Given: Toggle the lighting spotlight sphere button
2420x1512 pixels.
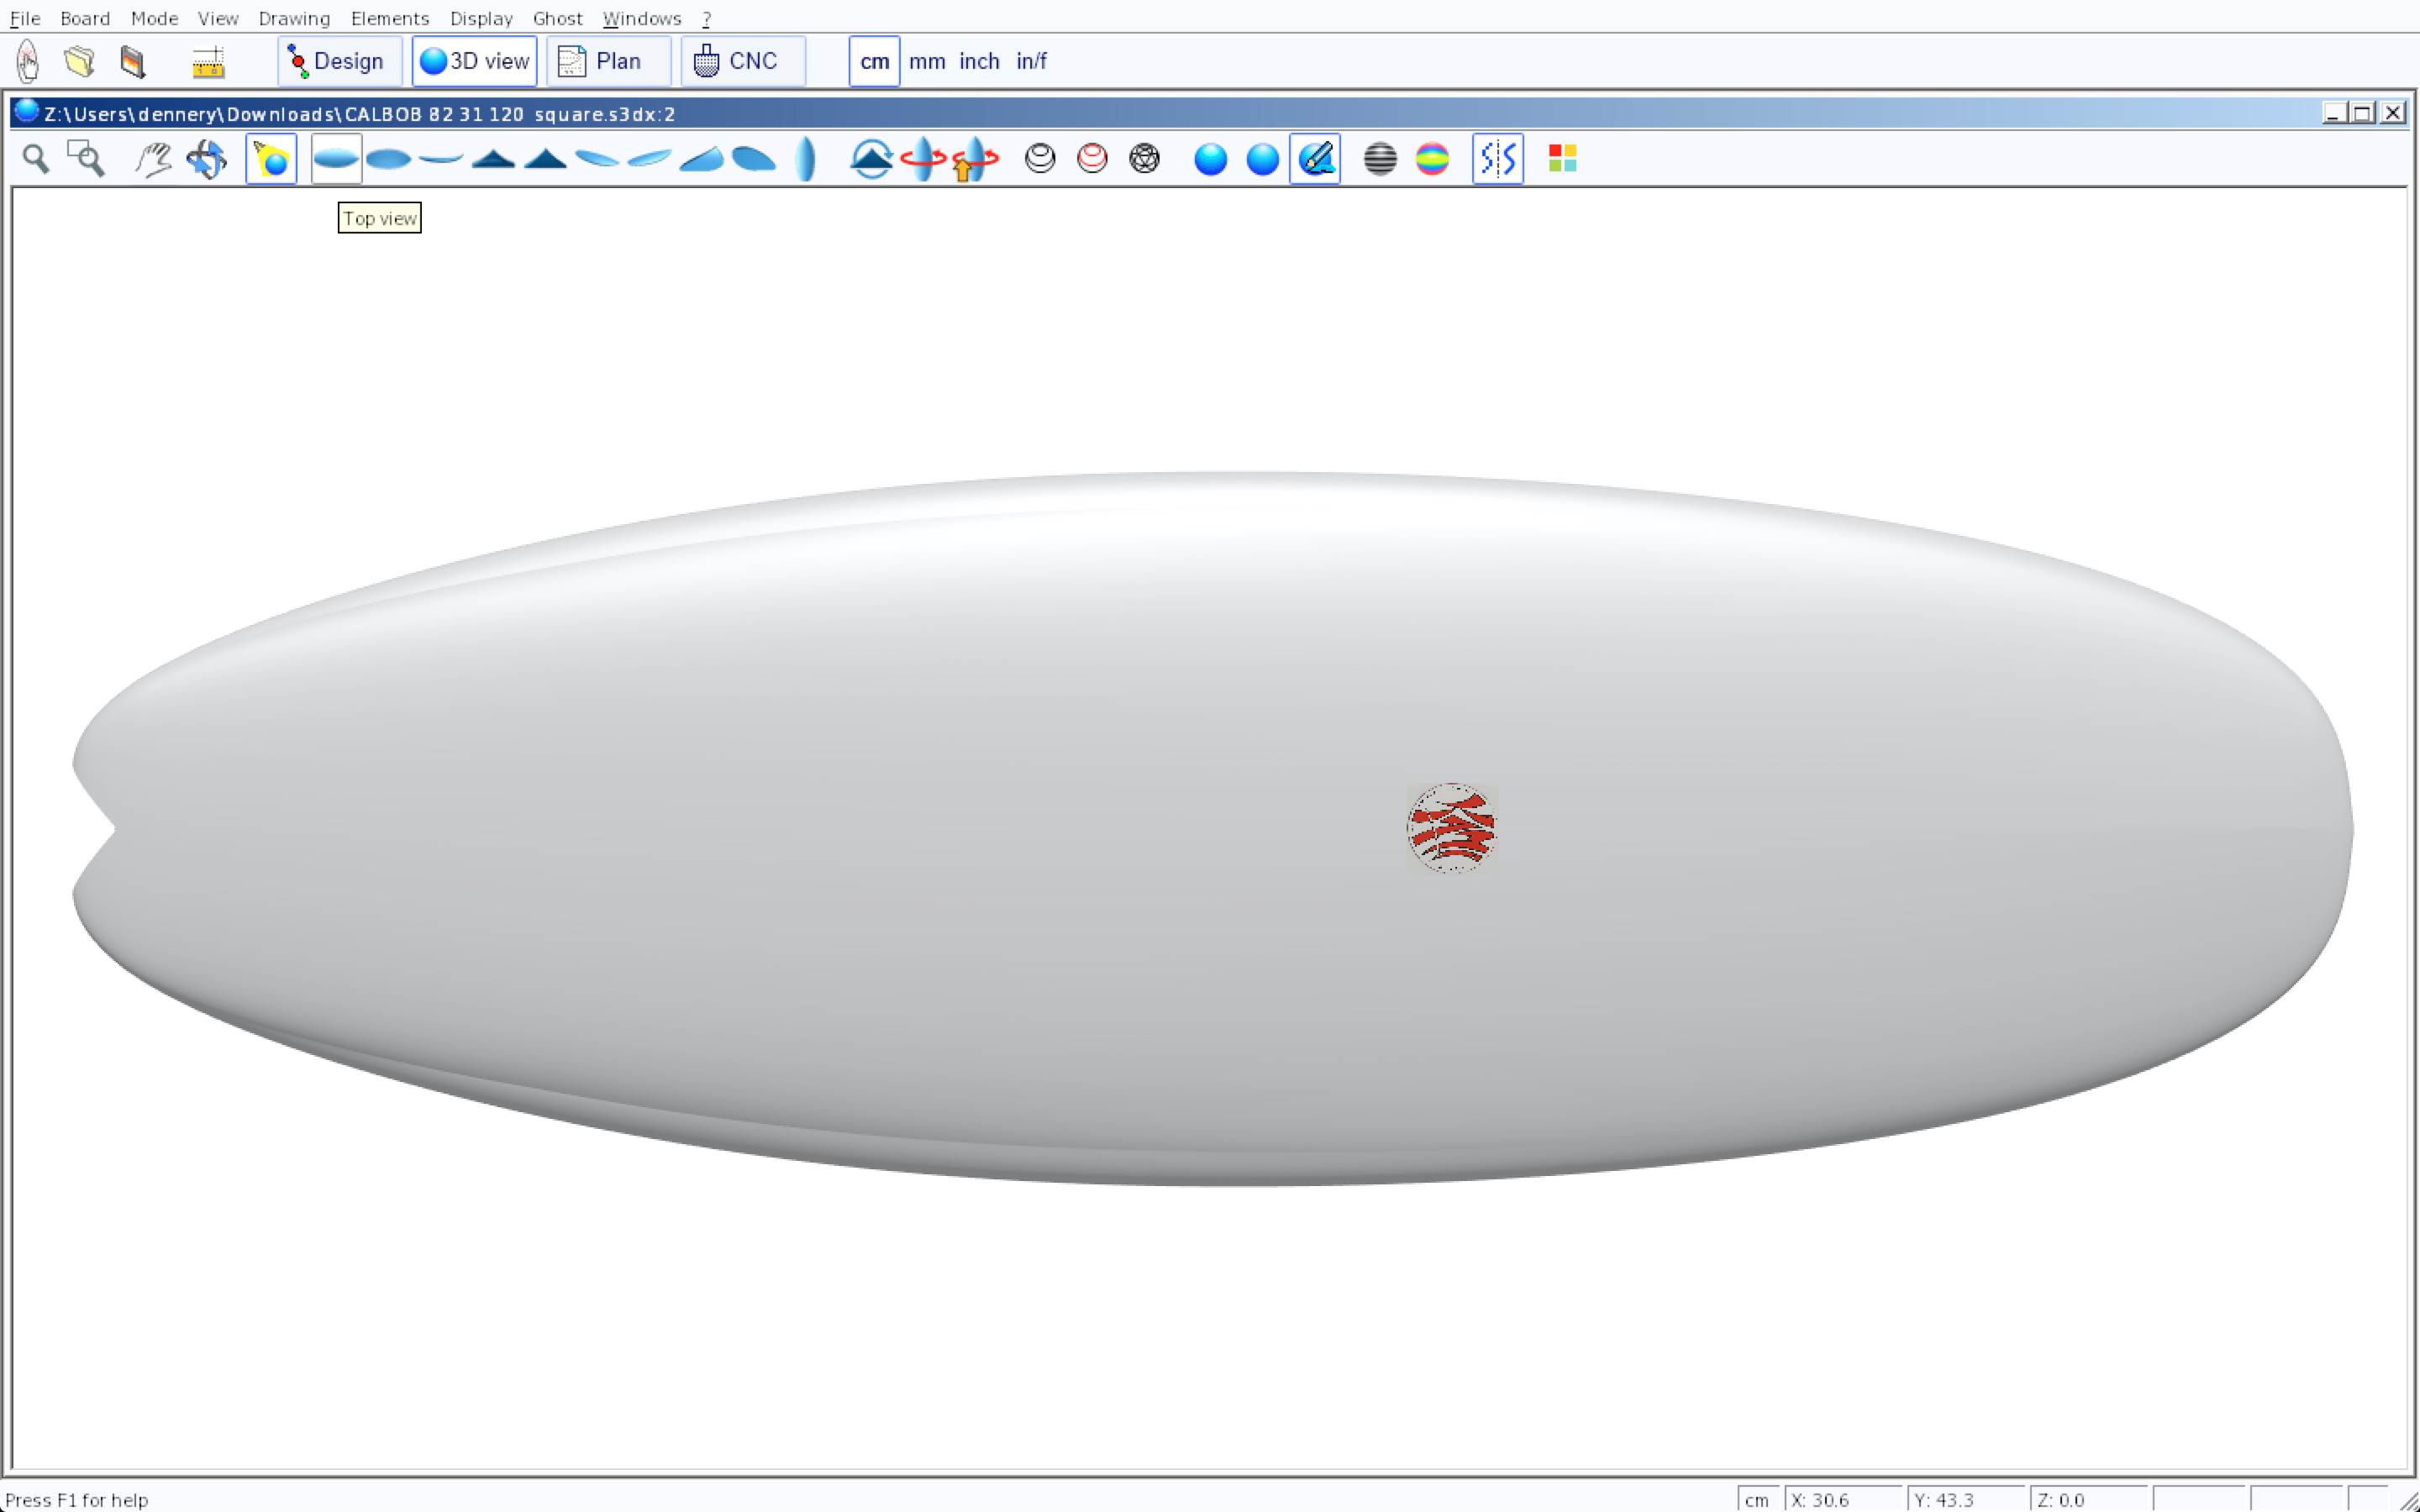Looking at the screenshot, I should (x=271, y=159).
